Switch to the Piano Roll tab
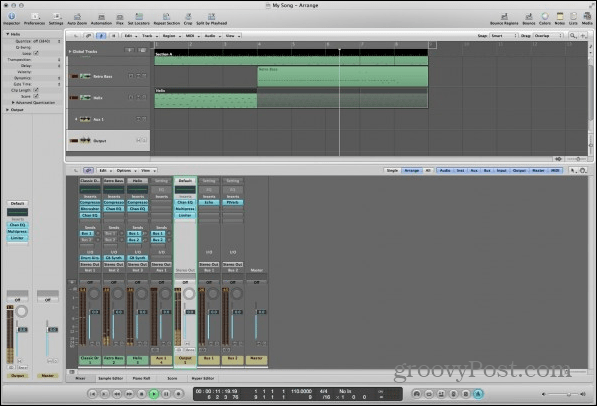Viewport: 597px width, 406px height. [x=141, y=379]
